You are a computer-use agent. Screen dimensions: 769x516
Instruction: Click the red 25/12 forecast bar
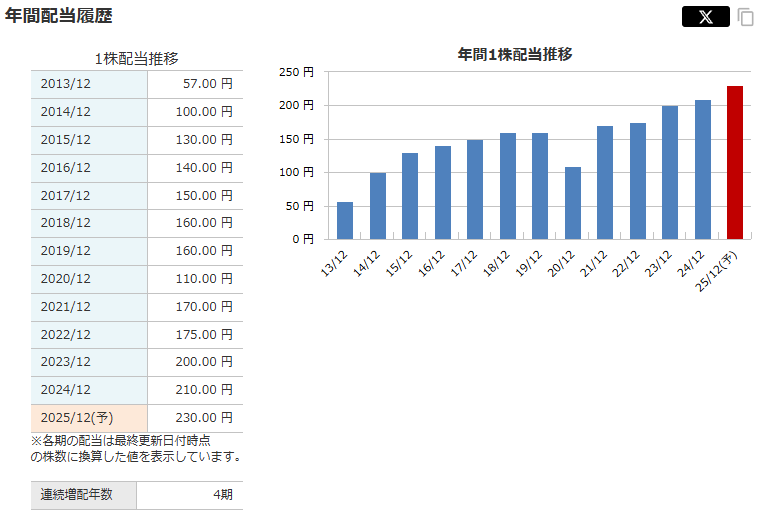tap(735, 162)
